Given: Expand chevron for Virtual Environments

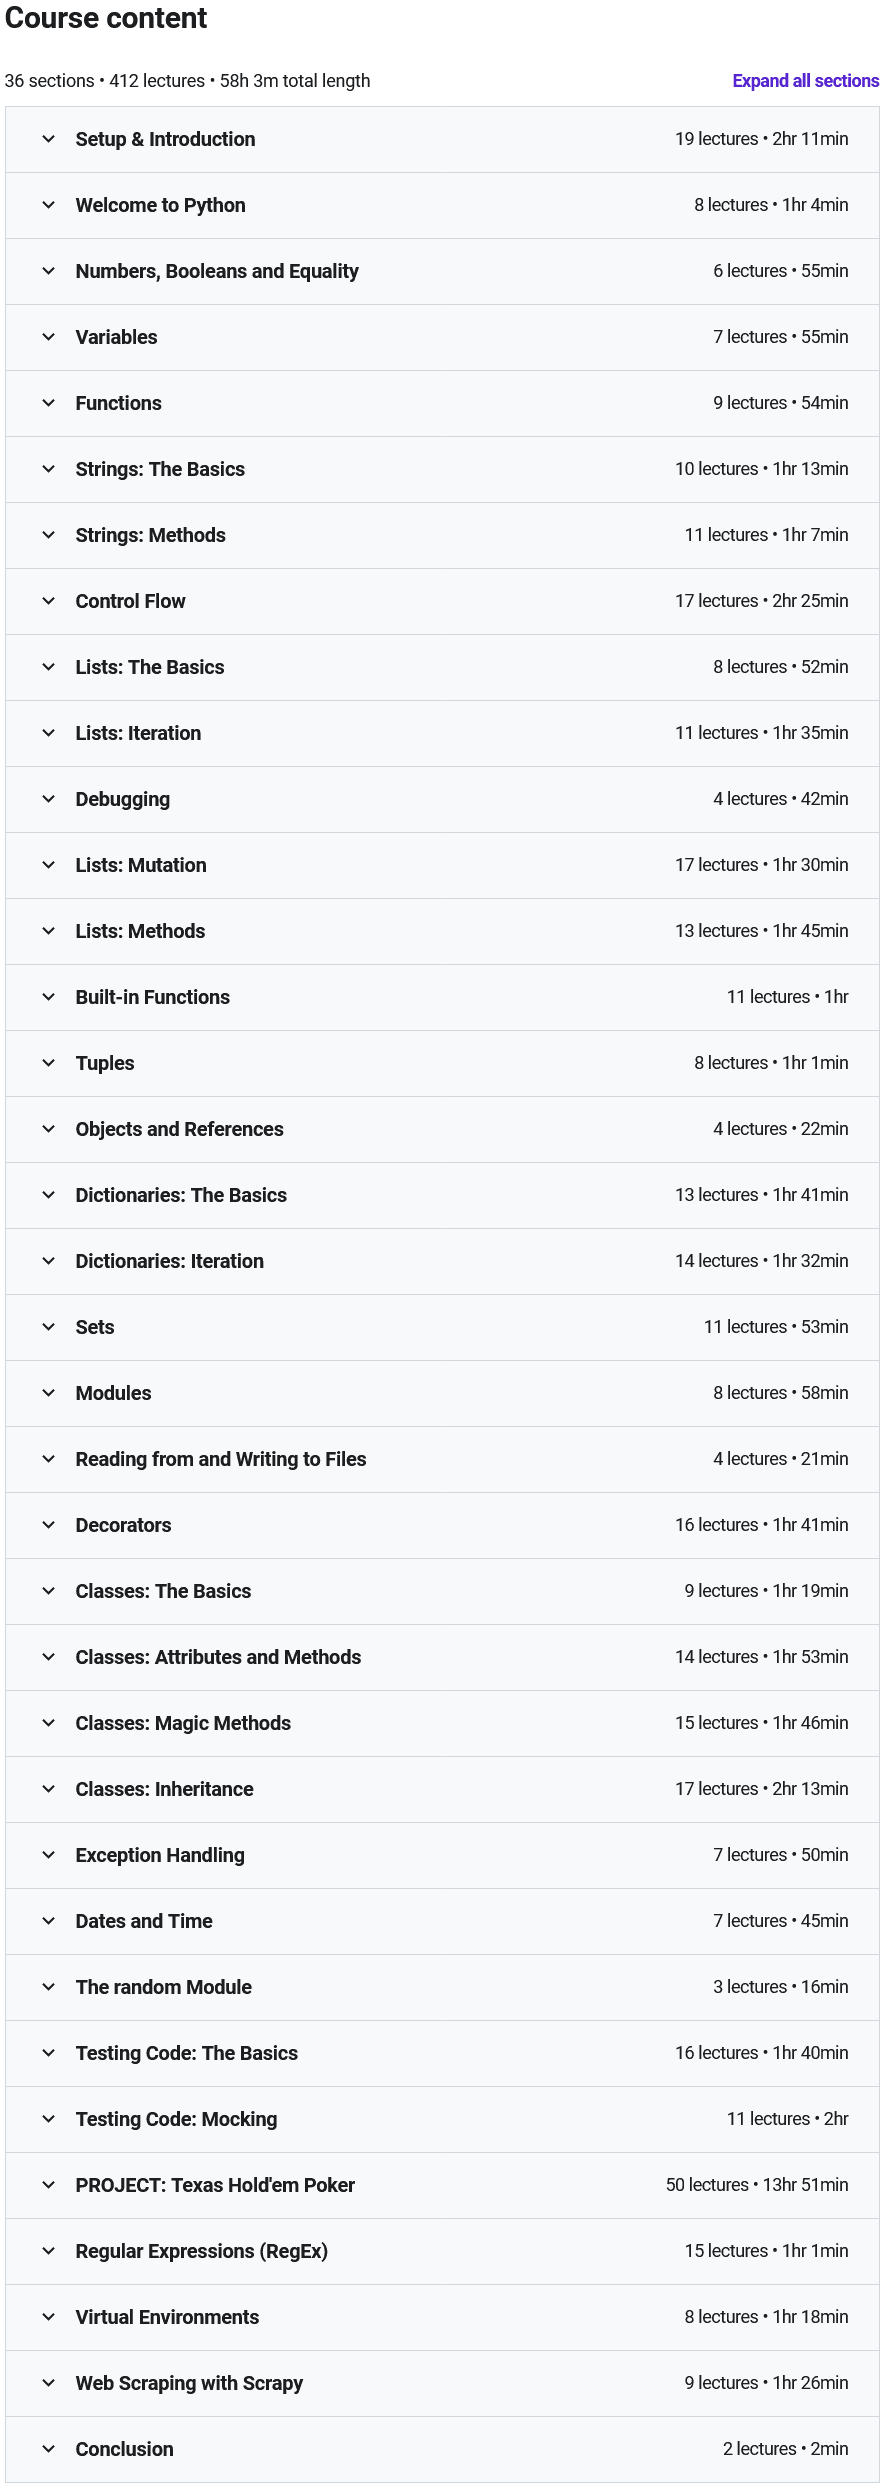Looking at the screenshot, I should click(48, 2317).
